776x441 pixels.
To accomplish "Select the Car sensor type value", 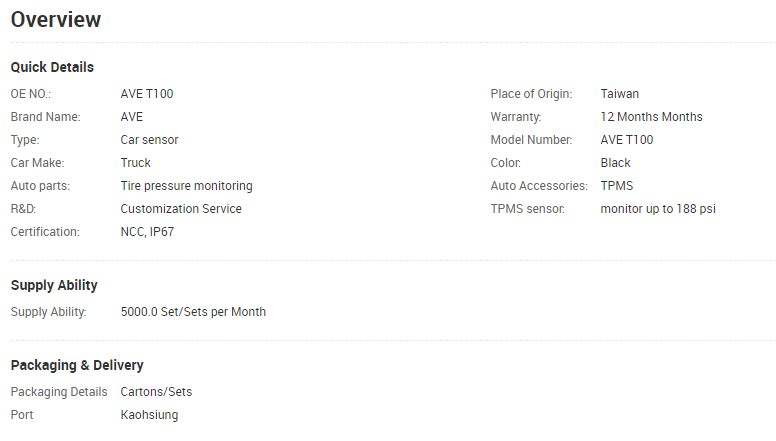I will (x=149, y=140).
